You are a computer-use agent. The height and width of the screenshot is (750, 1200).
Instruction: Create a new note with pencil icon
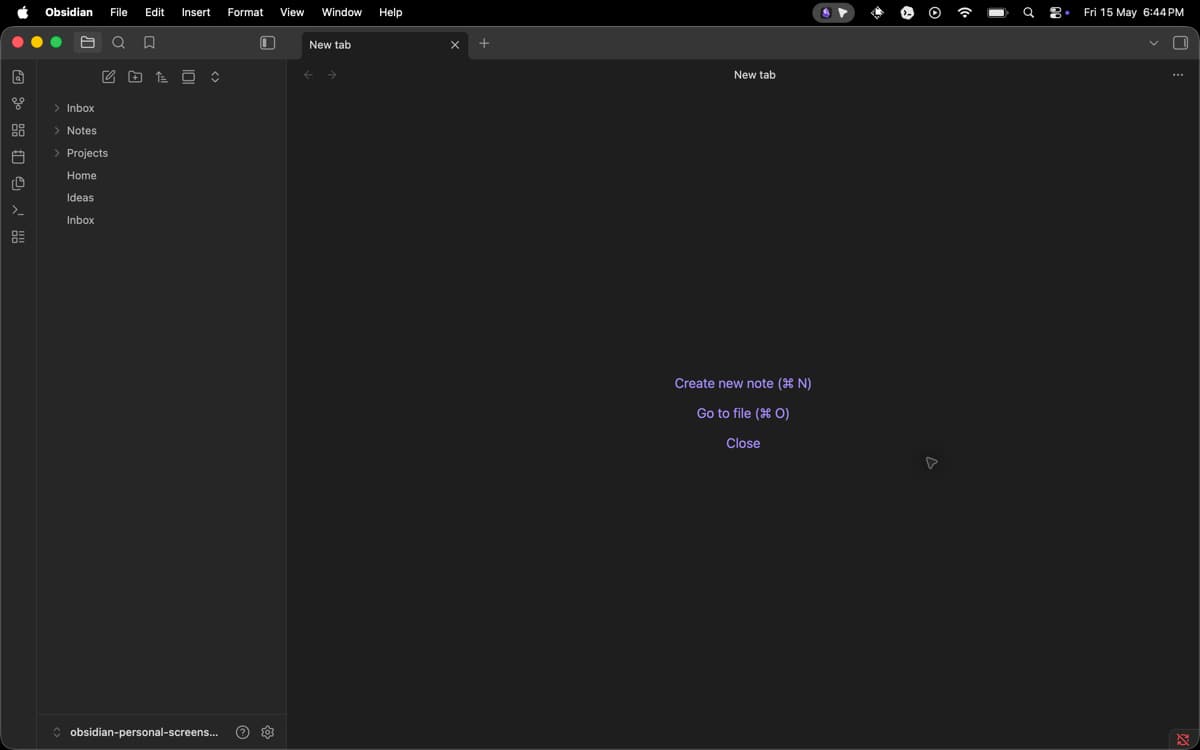[109, 77]
